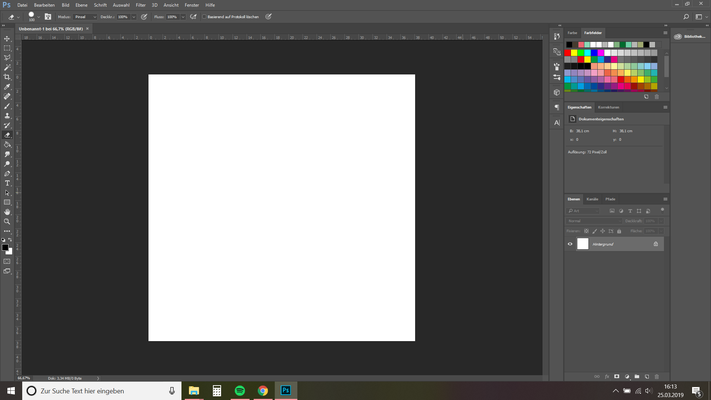Select the Dodge tool
The width and height of the screenshot is (711, 400).
(x=7, y=164)
